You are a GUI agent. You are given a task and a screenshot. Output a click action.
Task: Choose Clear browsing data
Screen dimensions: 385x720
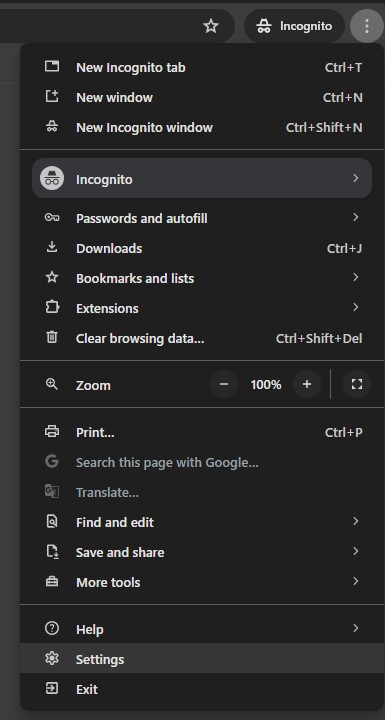(202, 339)
